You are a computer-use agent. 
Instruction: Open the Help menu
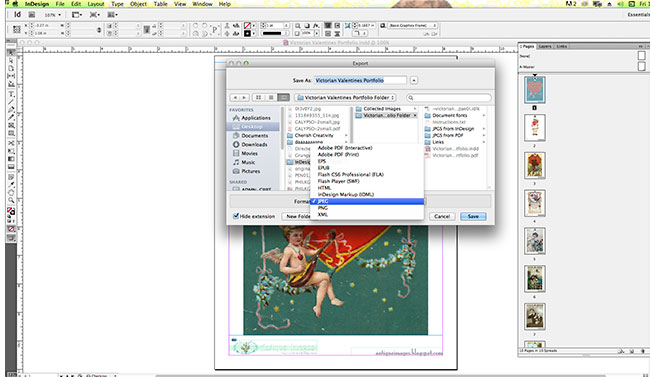(225, 4)
